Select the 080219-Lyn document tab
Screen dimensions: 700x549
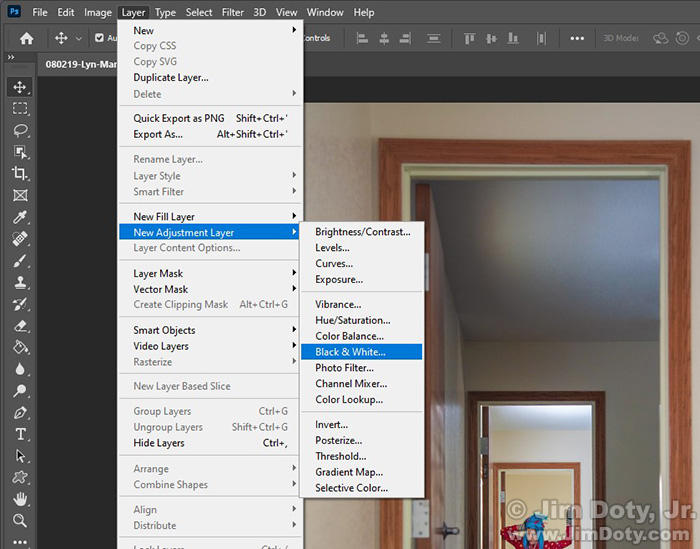click(x=80, y=63)
